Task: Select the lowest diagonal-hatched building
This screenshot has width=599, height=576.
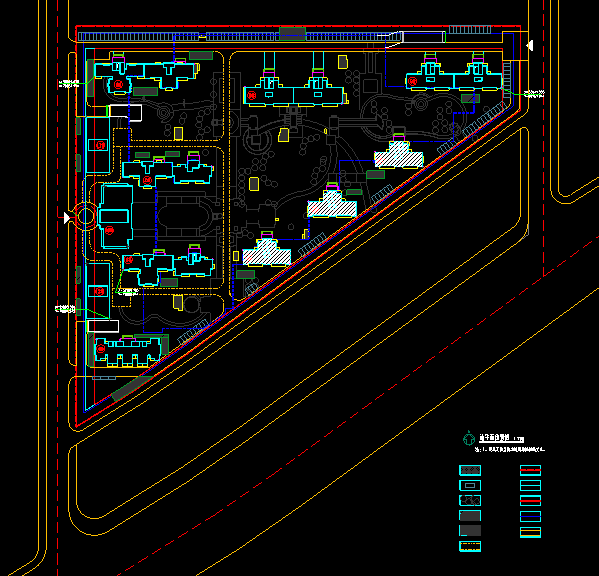Action: [267, 252]
